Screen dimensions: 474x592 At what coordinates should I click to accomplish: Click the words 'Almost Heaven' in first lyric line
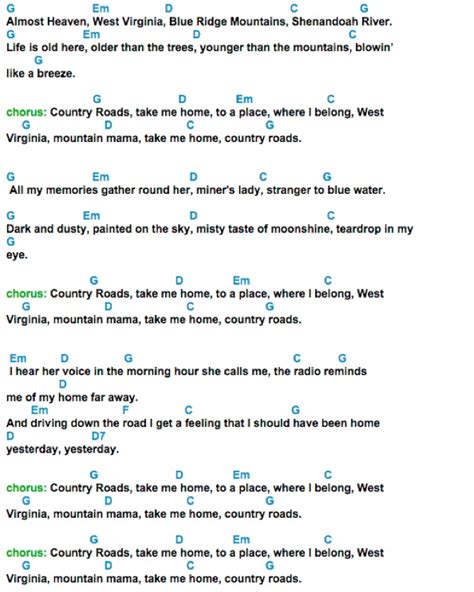tap(46, 22)
